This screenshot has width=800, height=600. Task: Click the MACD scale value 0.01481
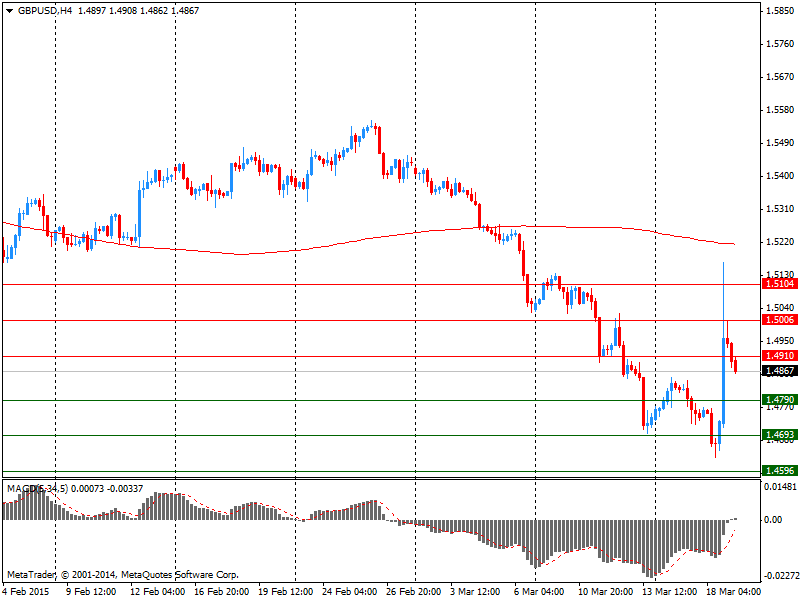[780, 487]
